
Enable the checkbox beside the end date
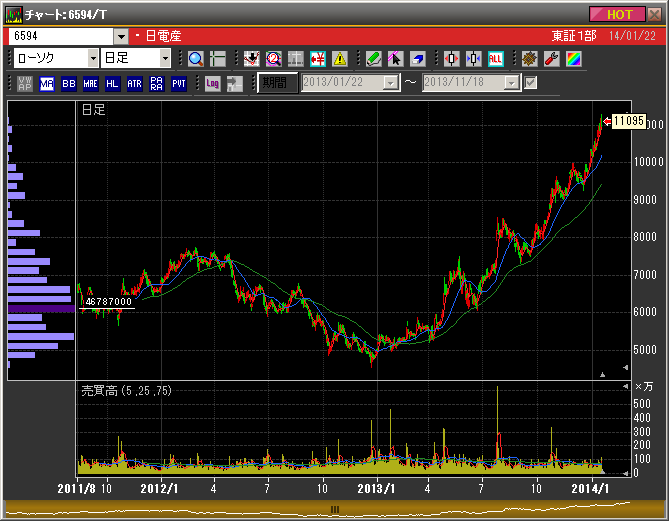click(x=531, y=83)
